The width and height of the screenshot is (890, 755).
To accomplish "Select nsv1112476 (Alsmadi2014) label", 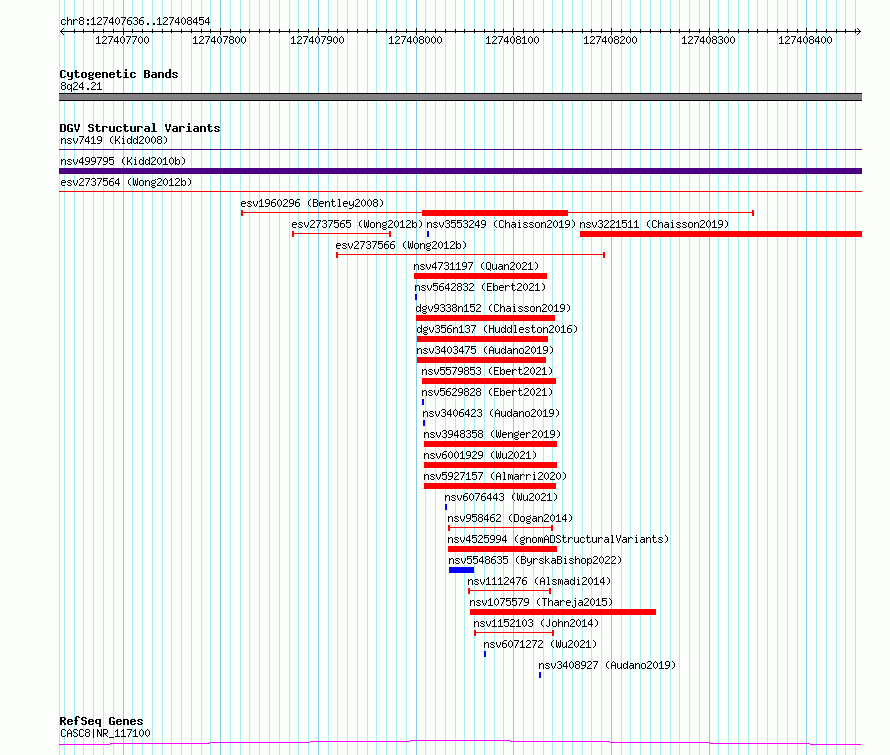I will coord(539,581).
